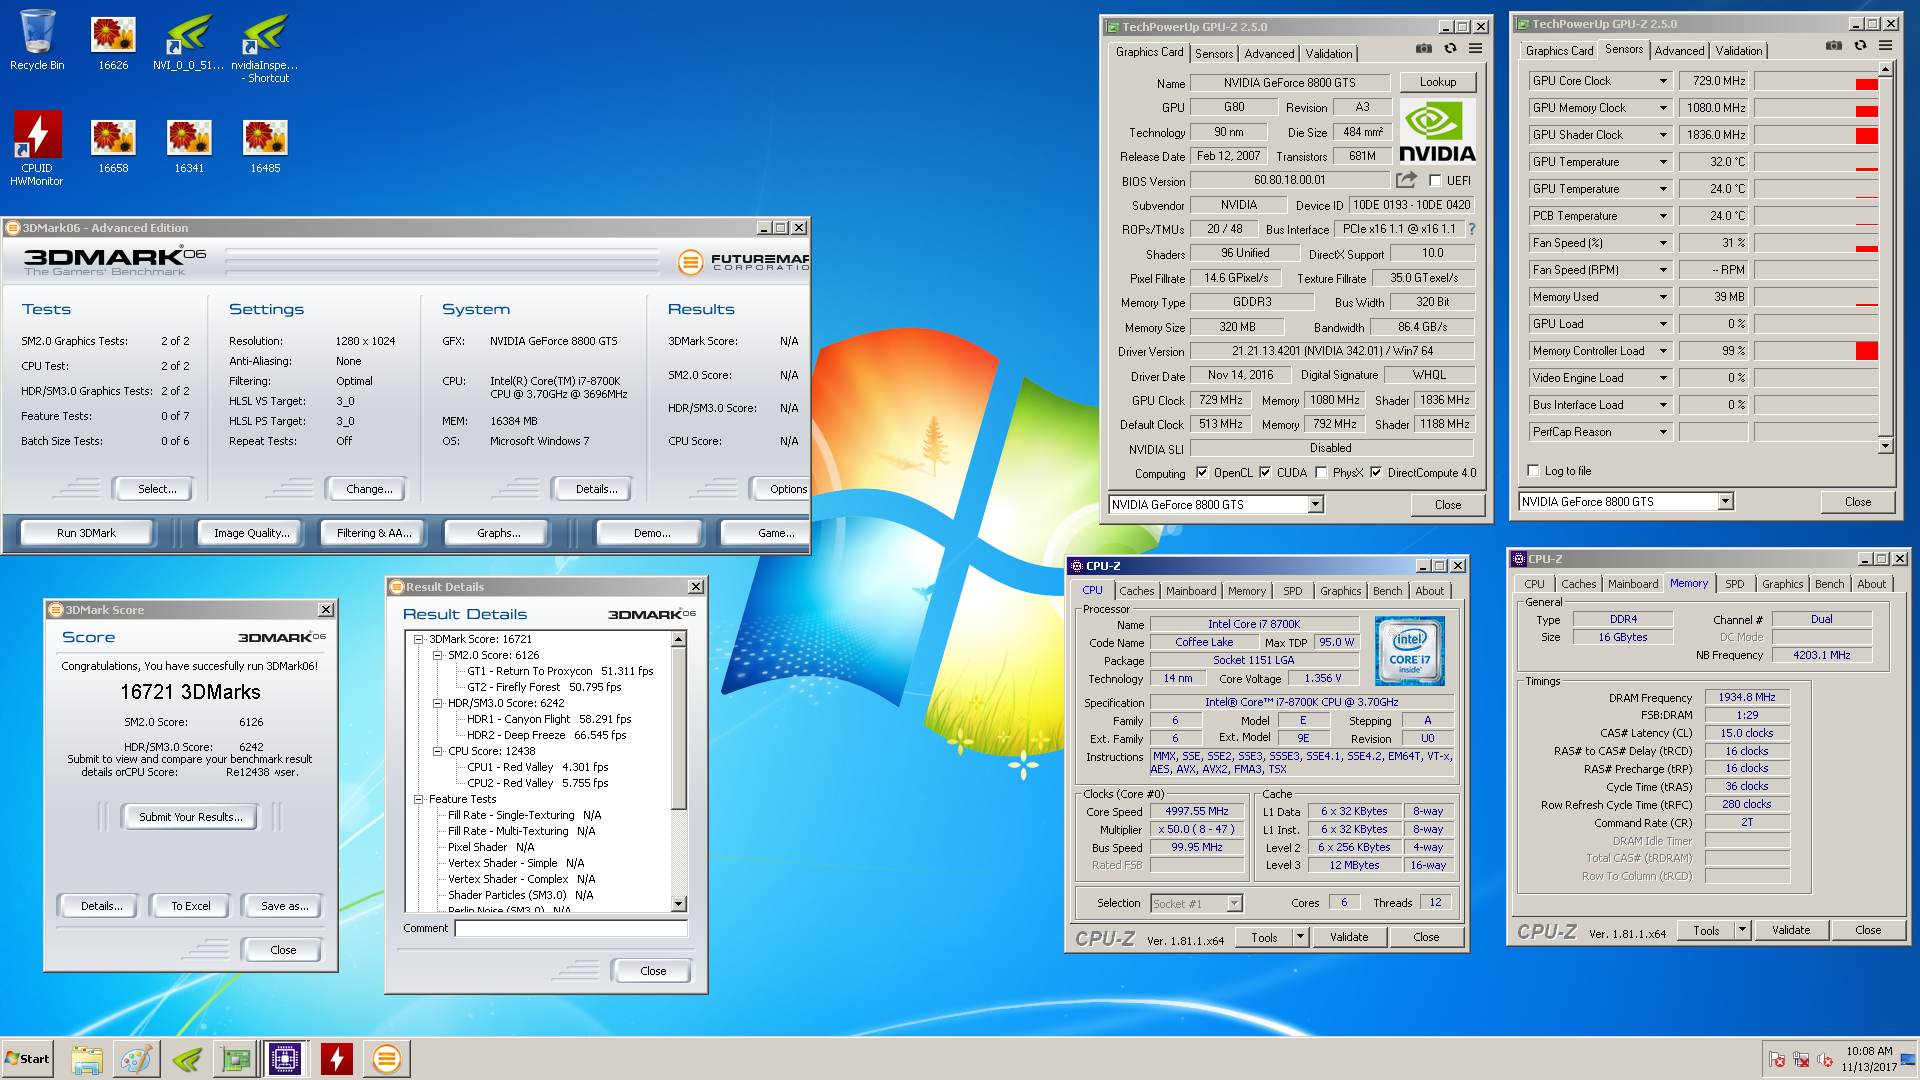Image resolution: width=1920 pixels, height=1080 pixels.
Task: Open Windows Explorer from the taskbar
Action: pos(87,1059)
